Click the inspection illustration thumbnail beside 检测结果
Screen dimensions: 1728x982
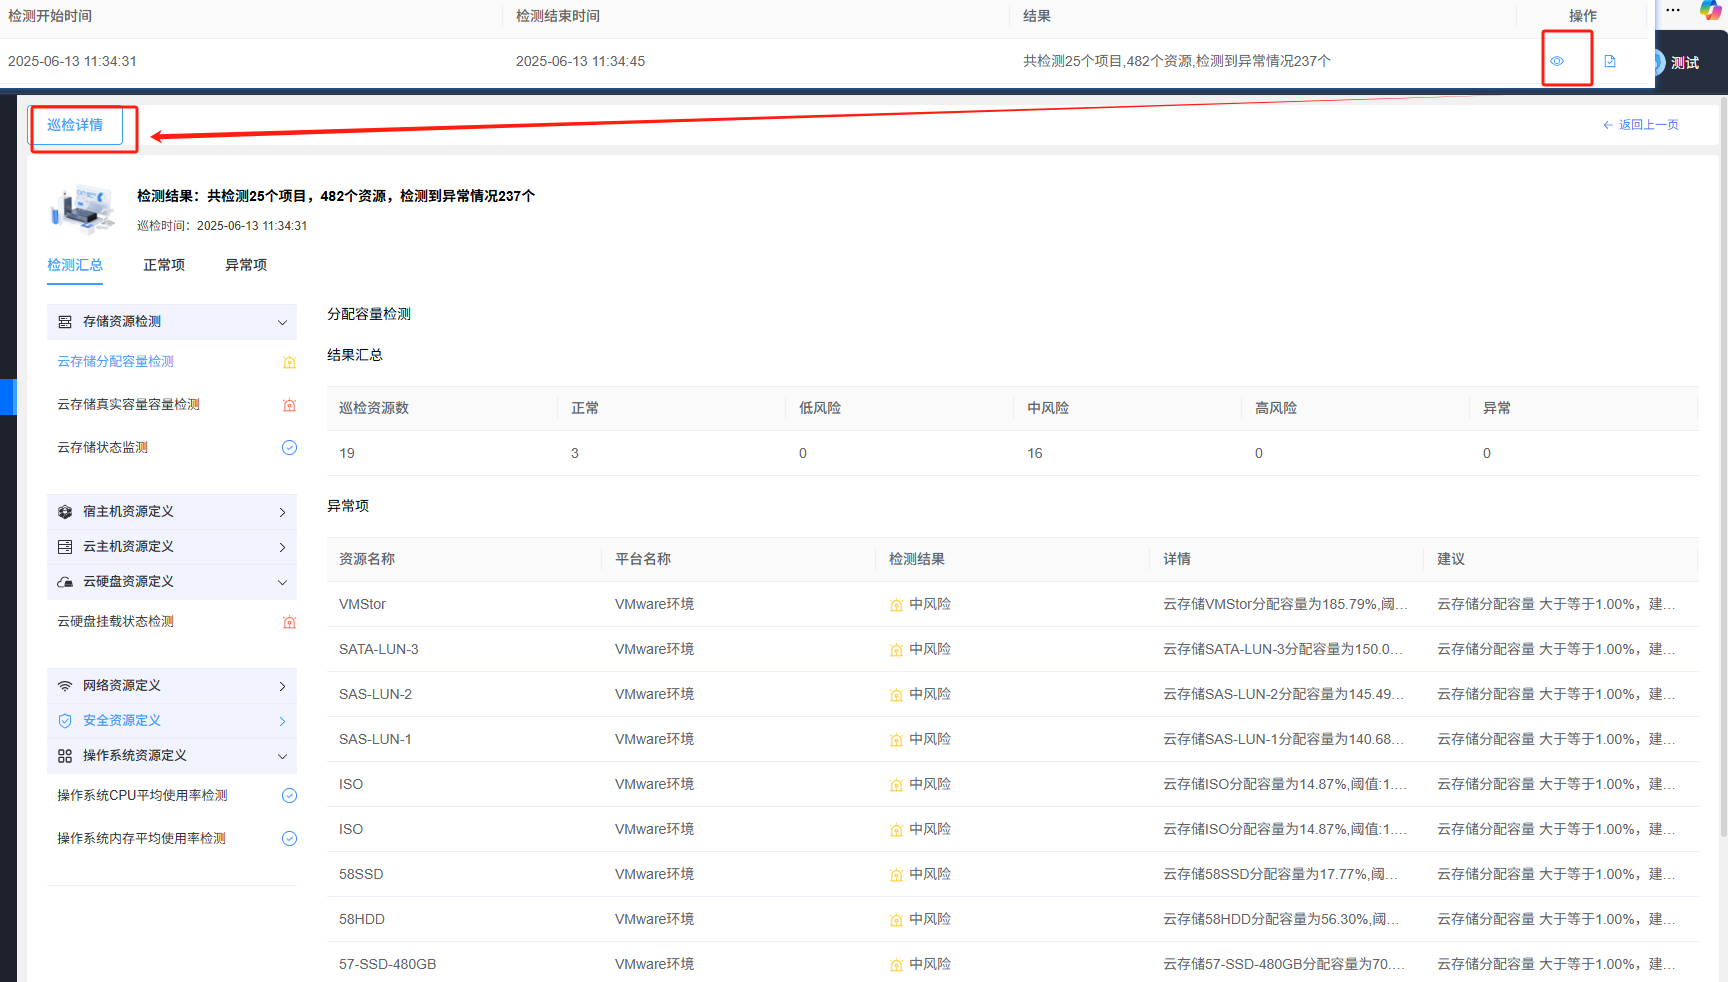[82, 208]
